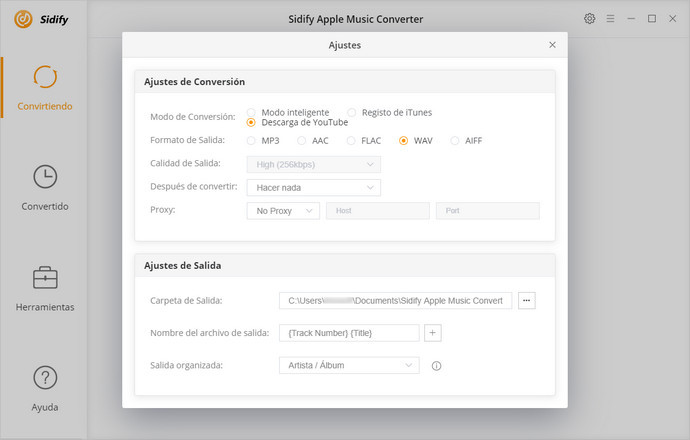Maximize the Sidify window
This screenshot has width=690, height=440.
(652, 18)
